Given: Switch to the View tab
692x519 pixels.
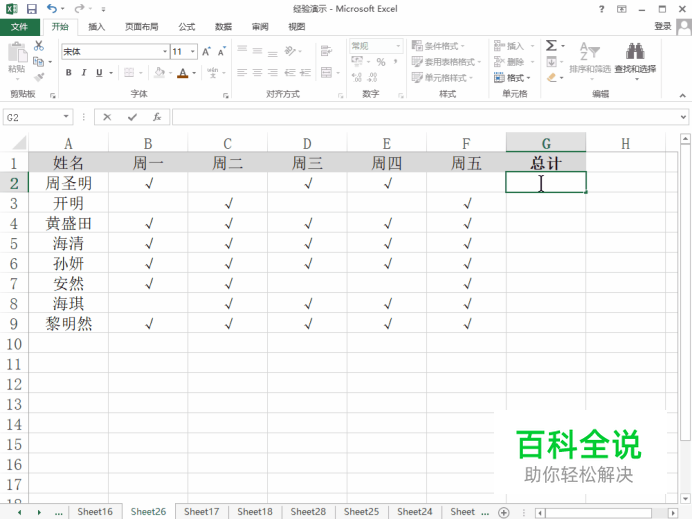Looking at the screenshot, I should (297, 27).
